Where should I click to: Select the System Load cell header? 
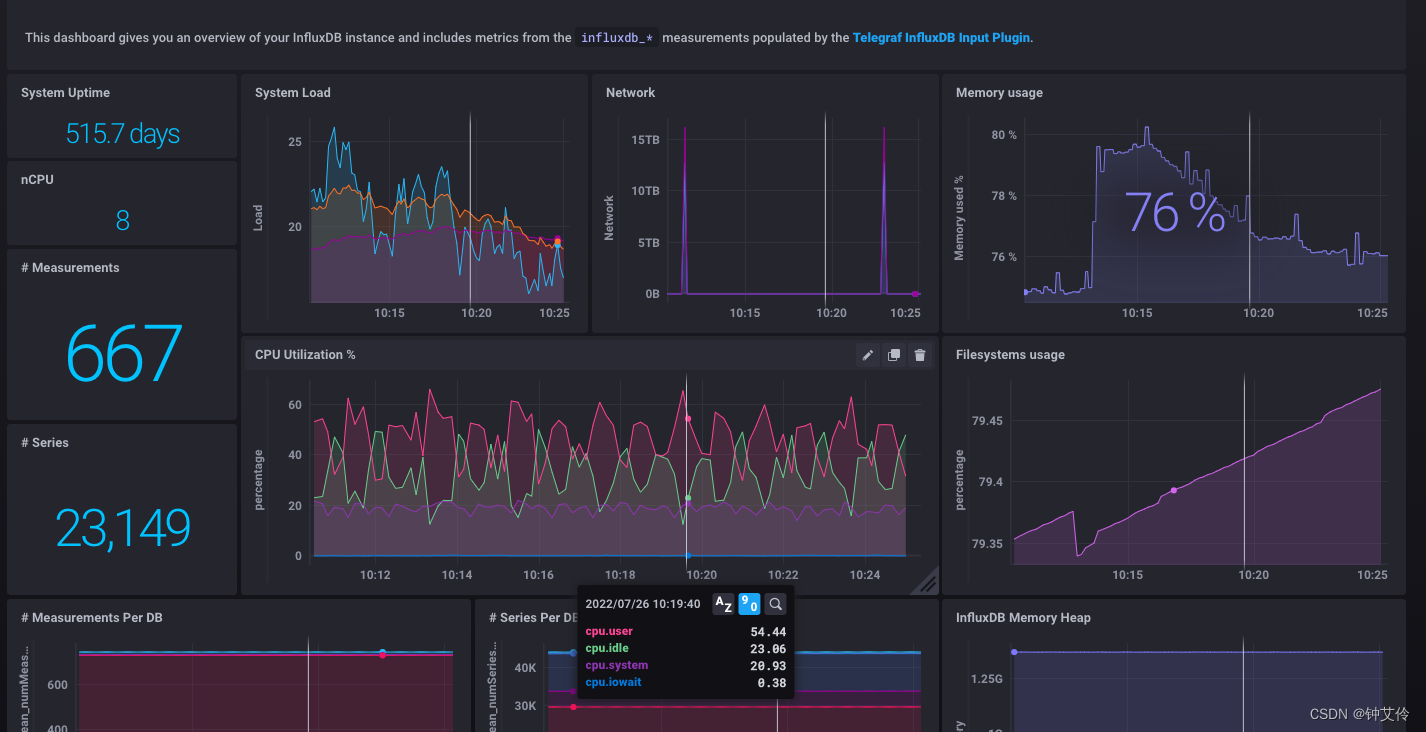[x=293, y=93]
